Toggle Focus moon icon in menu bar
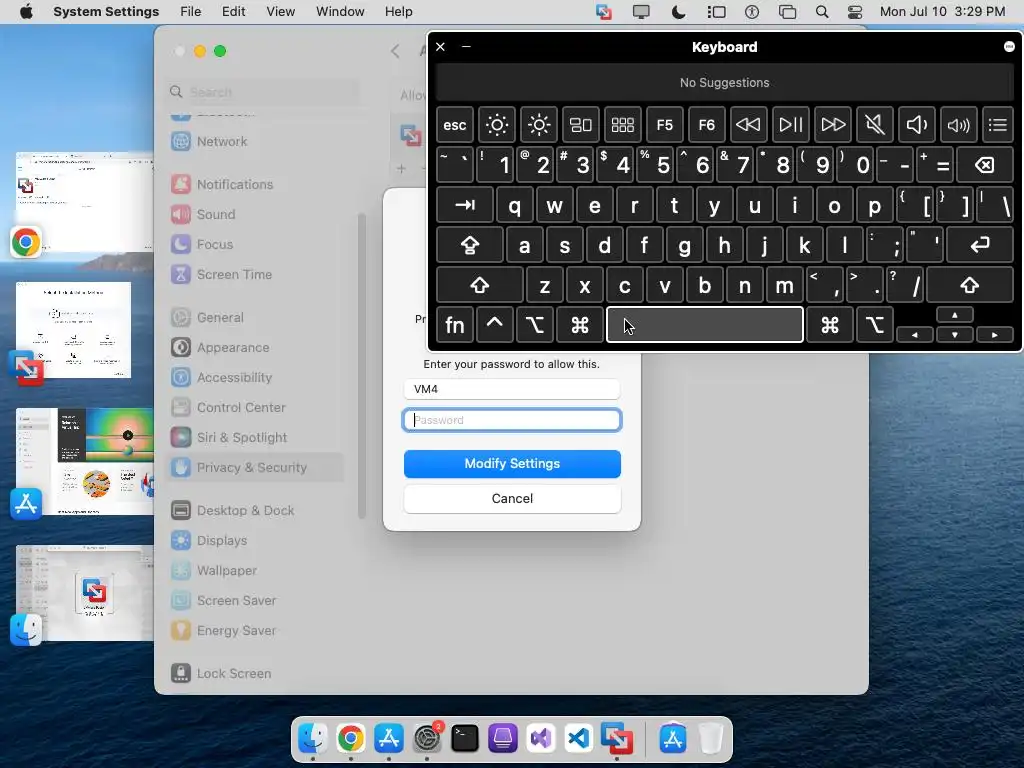The width and height of the screenshot is (1024, 768). tap(679, 12)
